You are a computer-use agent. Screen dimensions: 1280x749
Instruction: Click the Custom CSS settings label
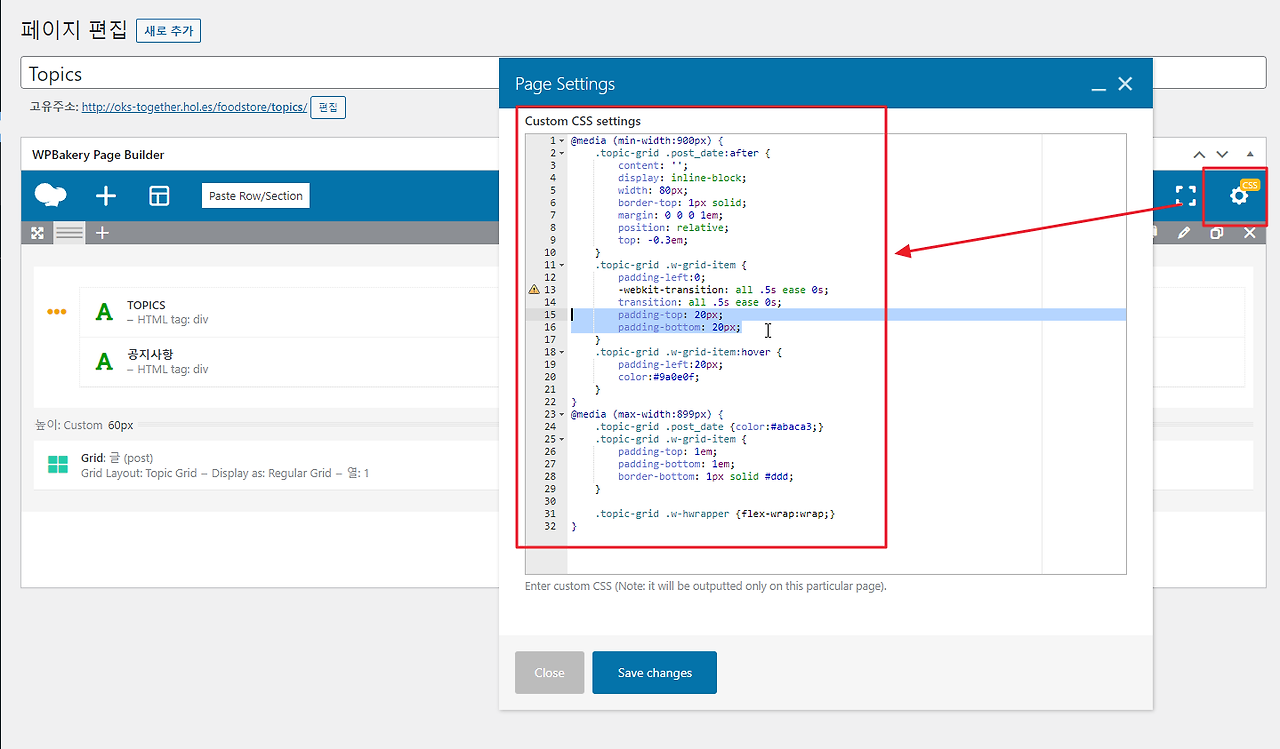pyautogui.click(x=583, y=121)
